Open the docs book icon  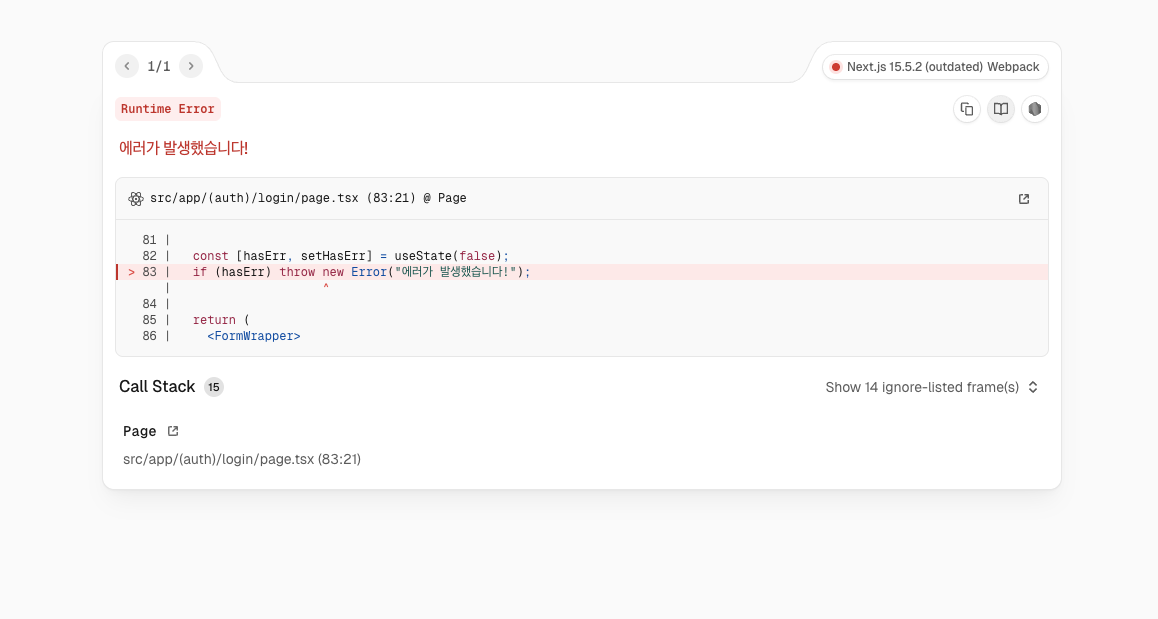pyautogui.click(x=1000, y=109)
